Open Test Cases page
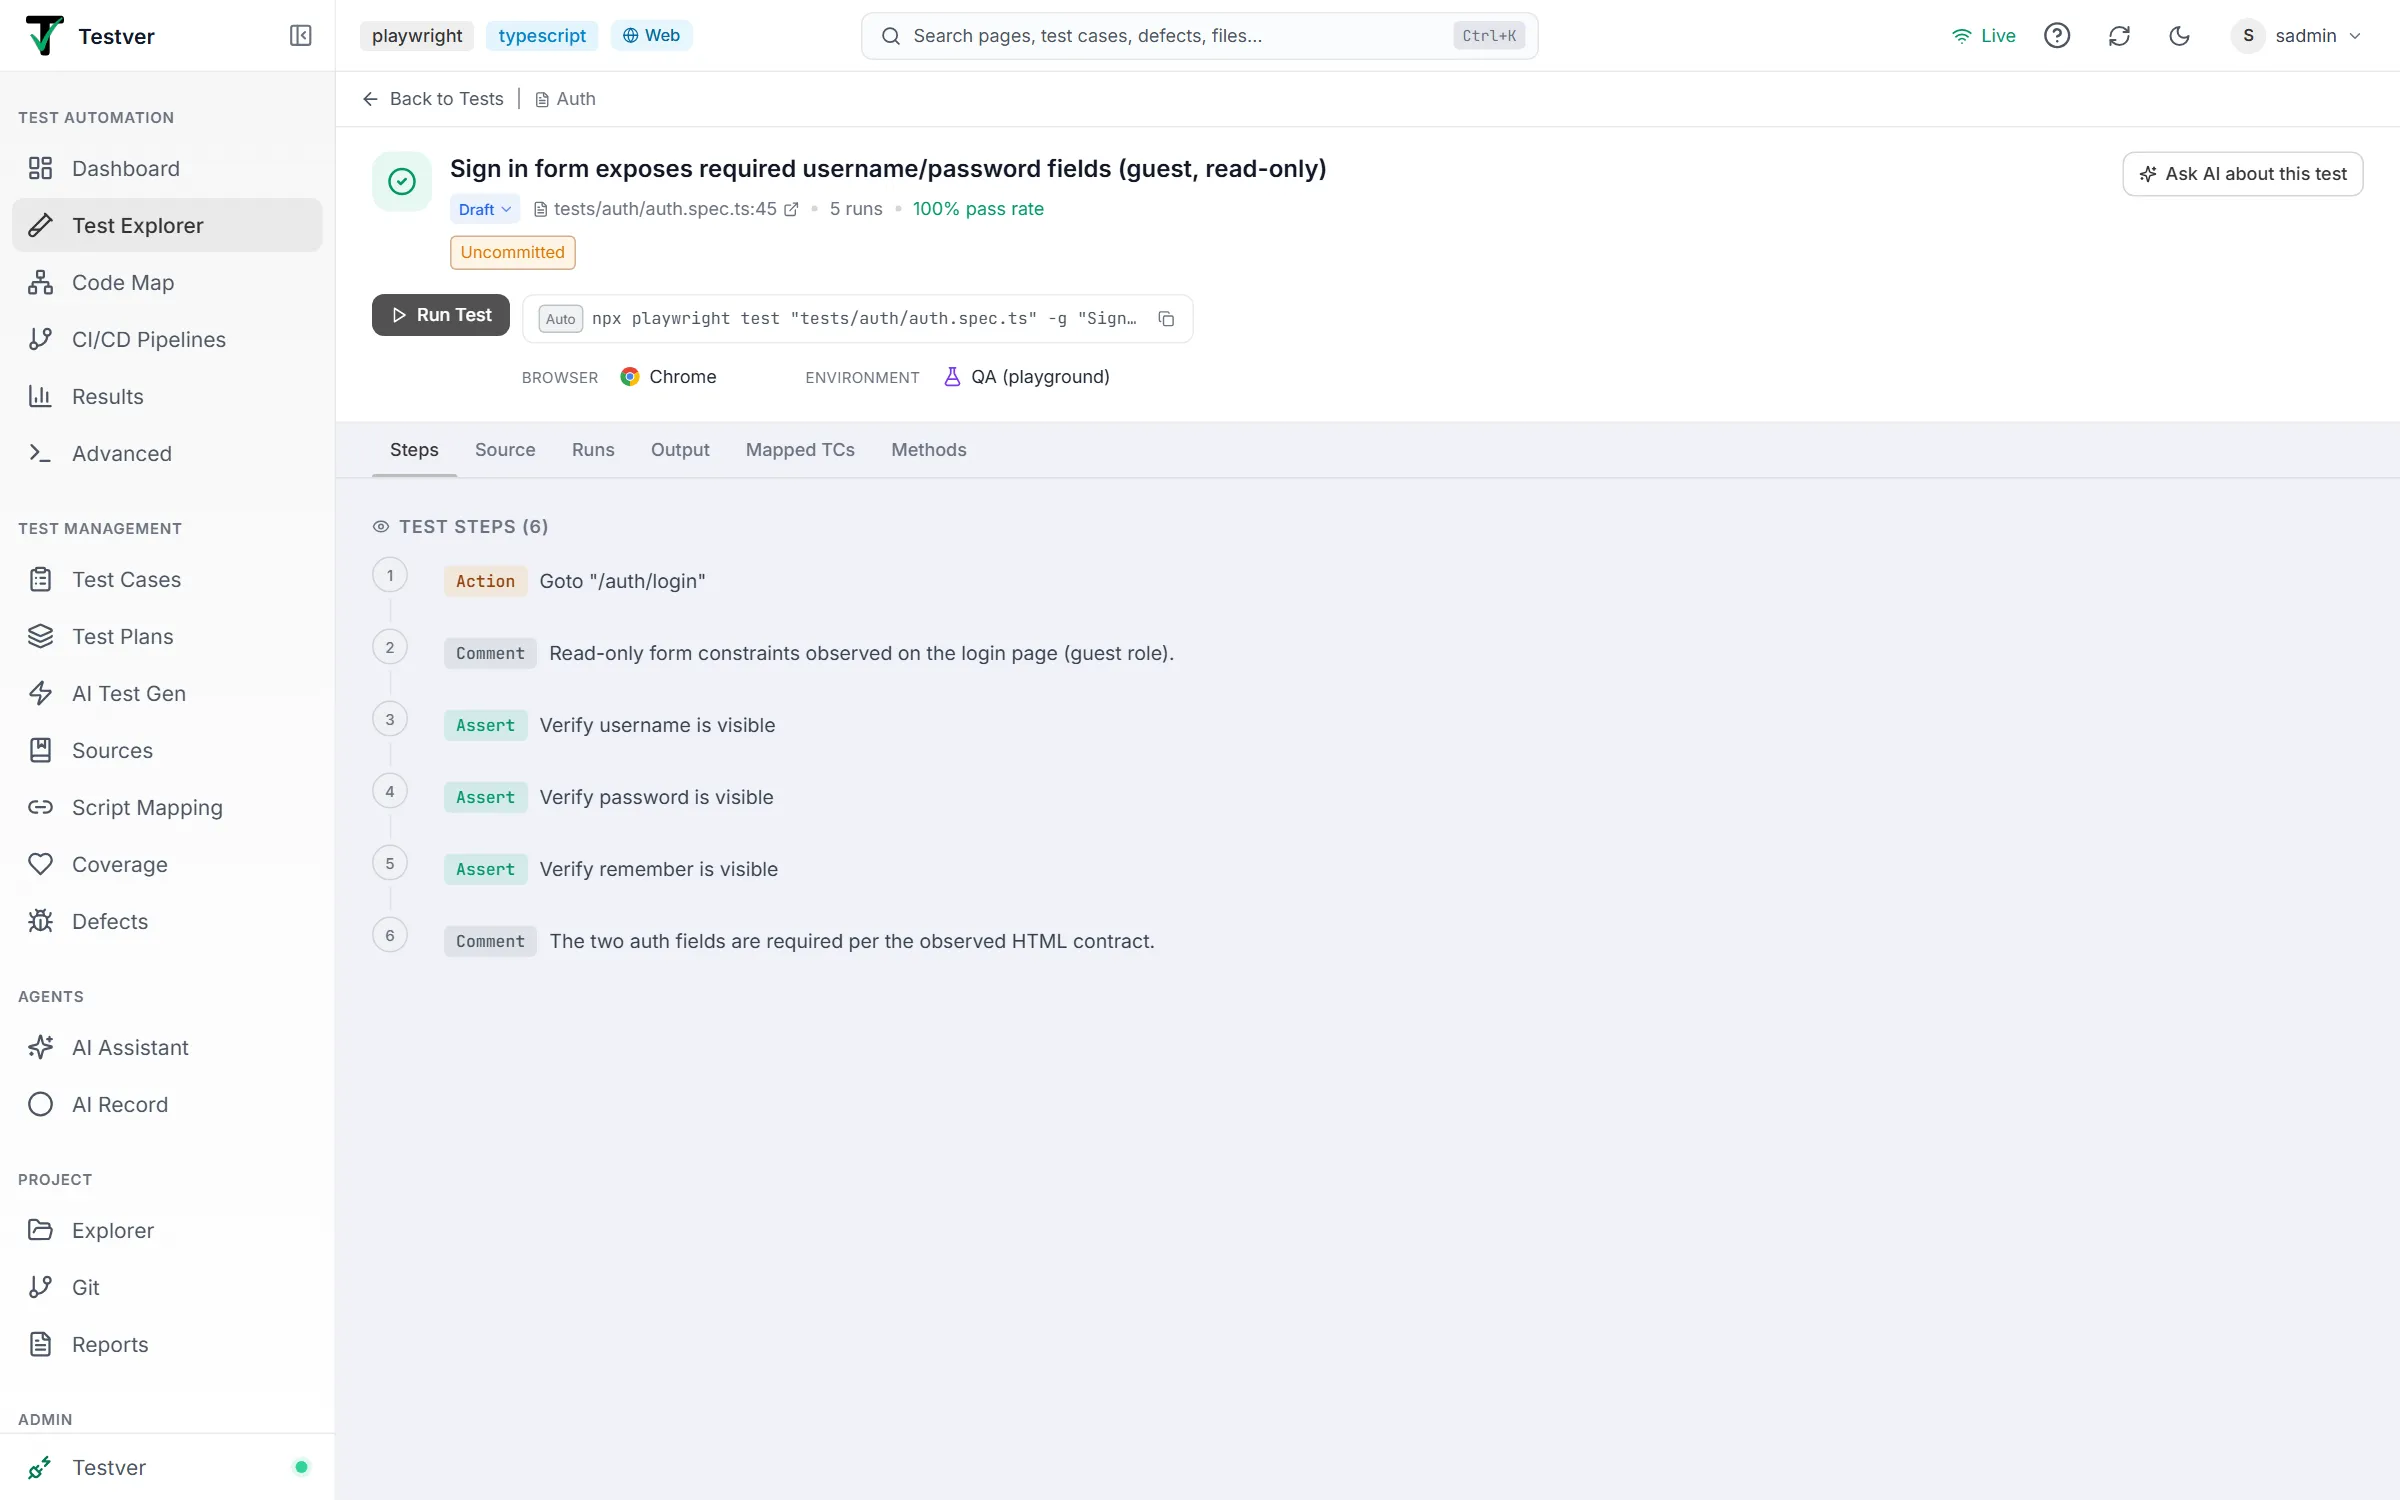This screenshot has height=1500, width=2400. click(167, 579)
